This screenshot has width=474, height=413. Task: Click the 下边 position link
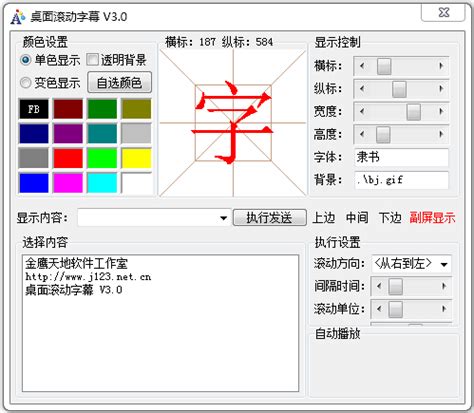(x=390, y=218)
